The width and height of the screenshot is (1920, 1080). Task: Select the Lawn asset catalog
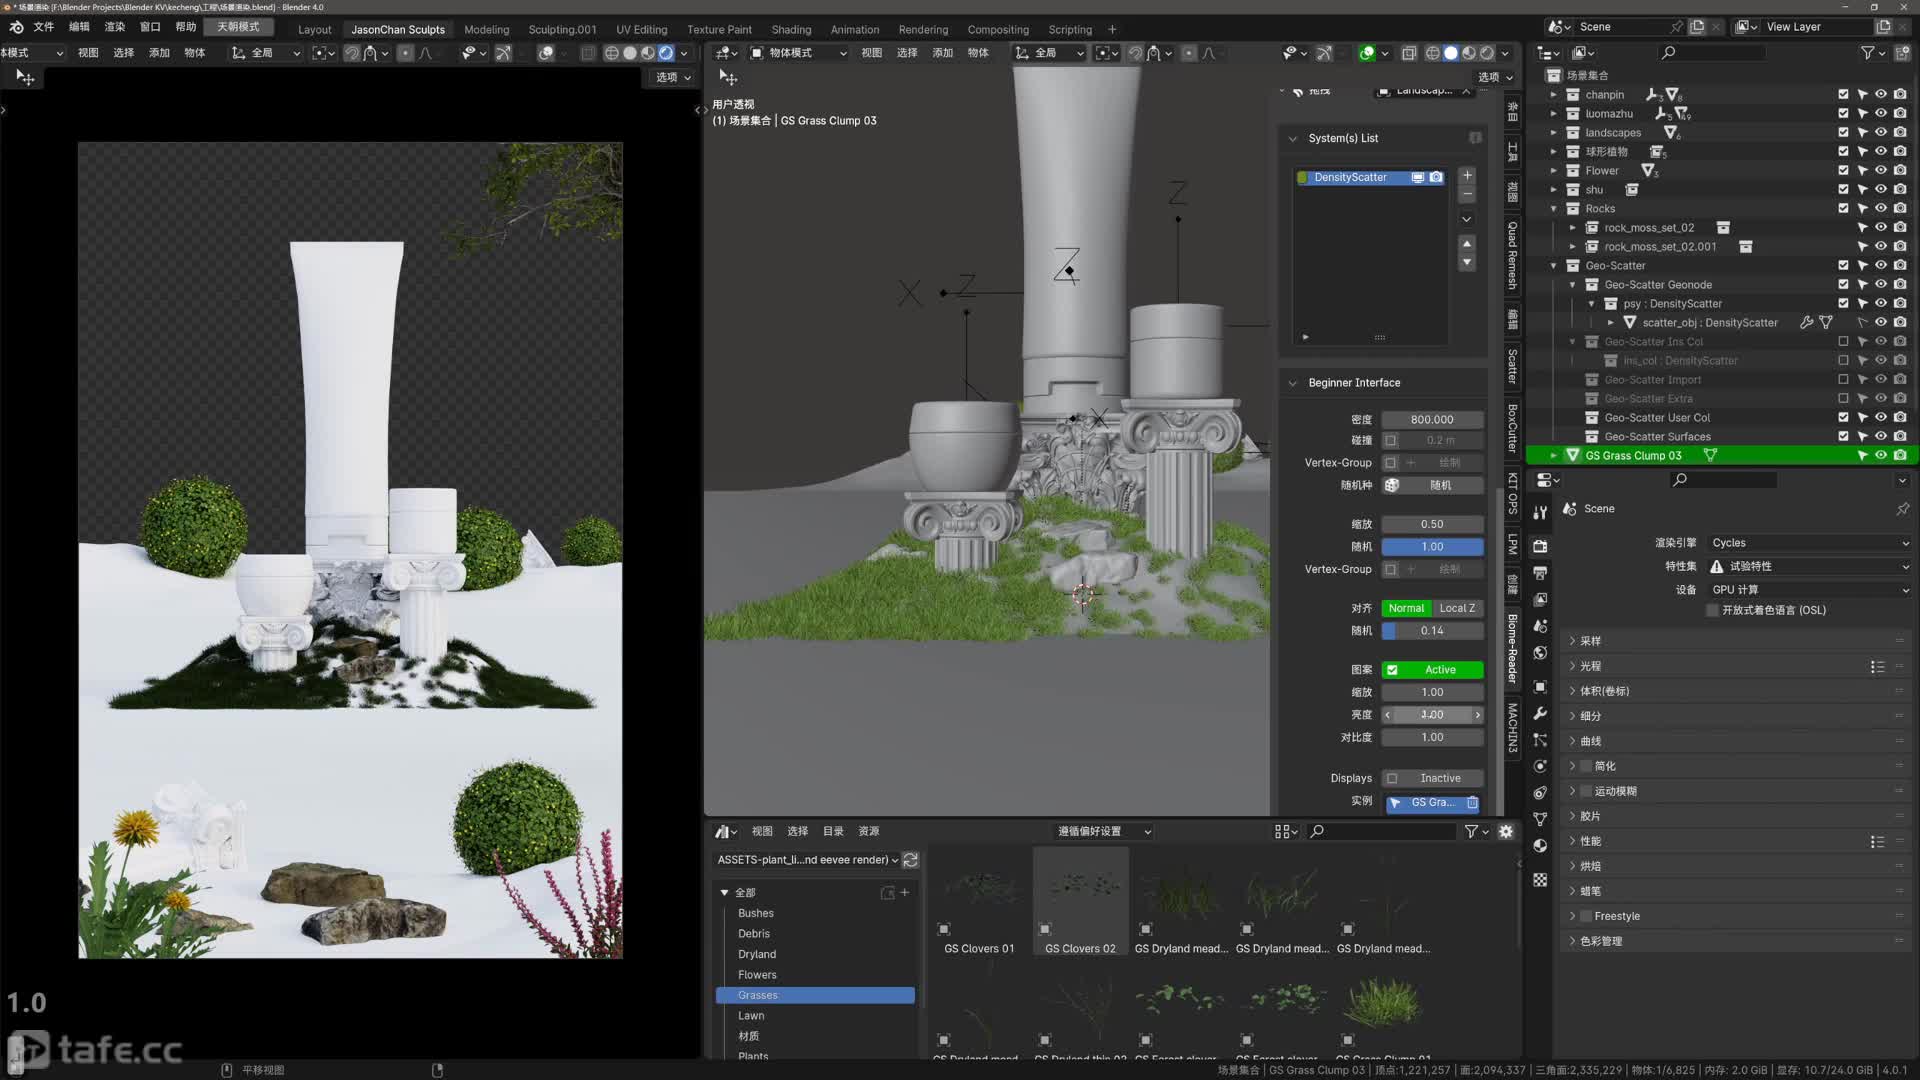pos(751,1016)
